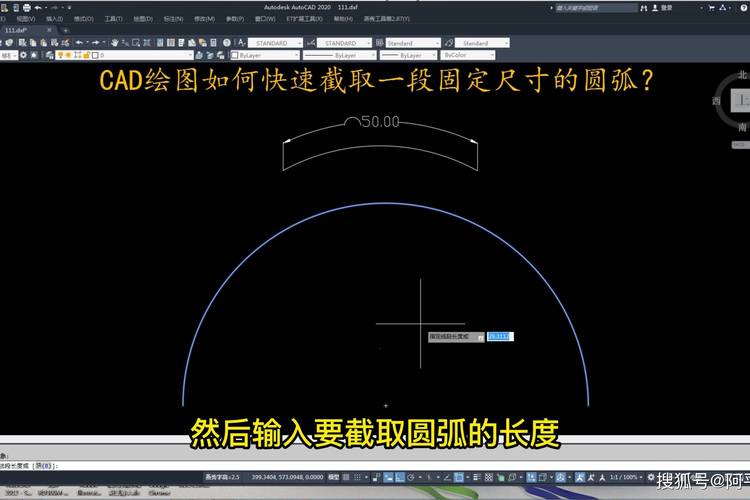750x500 pixels.
Task: Toggle lineweight display in status bar
Action: (477, 477)
